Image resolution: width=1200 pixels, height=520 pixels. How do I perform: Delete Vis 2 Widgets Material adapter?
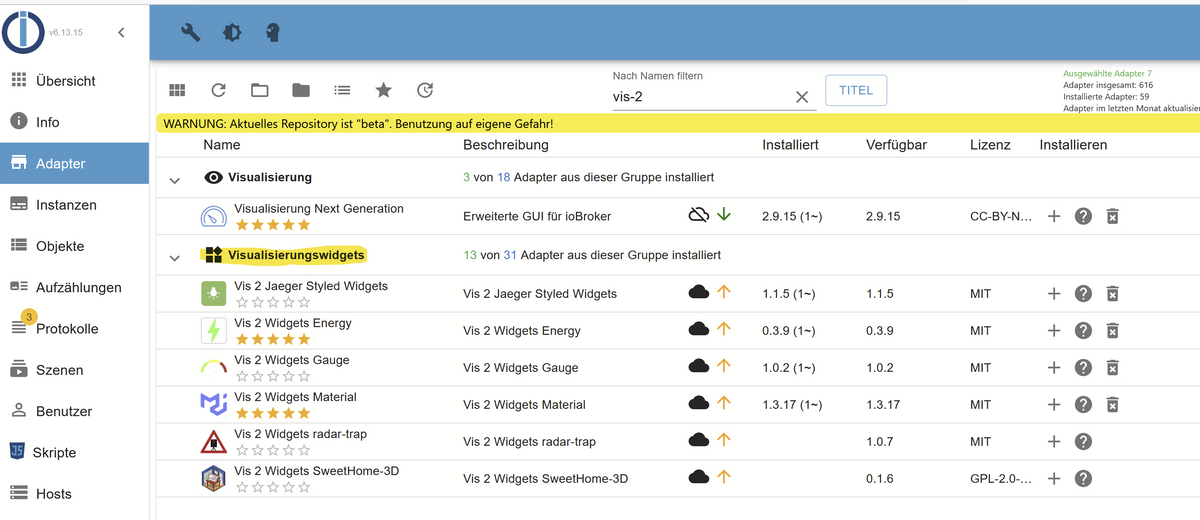coord(1112,404)
